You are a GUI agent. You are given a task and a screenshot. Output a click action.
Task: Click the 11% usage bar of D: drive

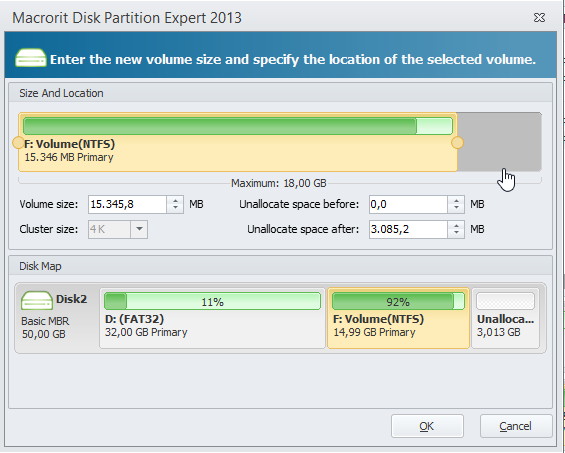point(212,301)
